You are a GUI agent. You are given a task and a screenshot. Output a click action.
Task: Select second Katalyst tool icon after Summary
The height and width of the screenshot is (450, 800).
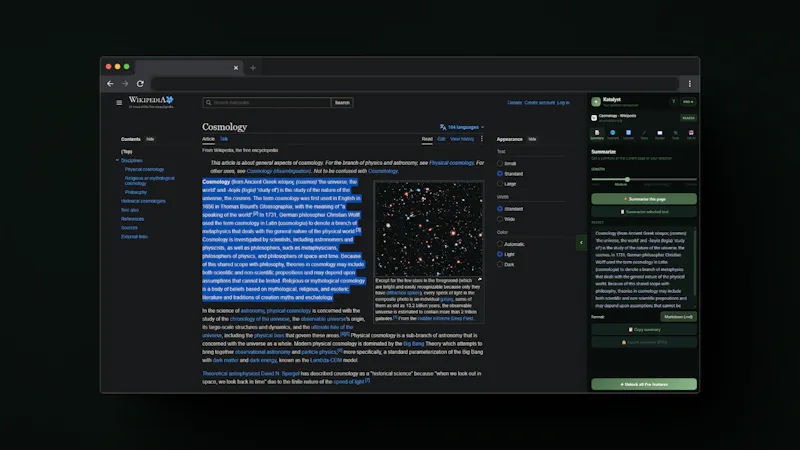[613, 135]
